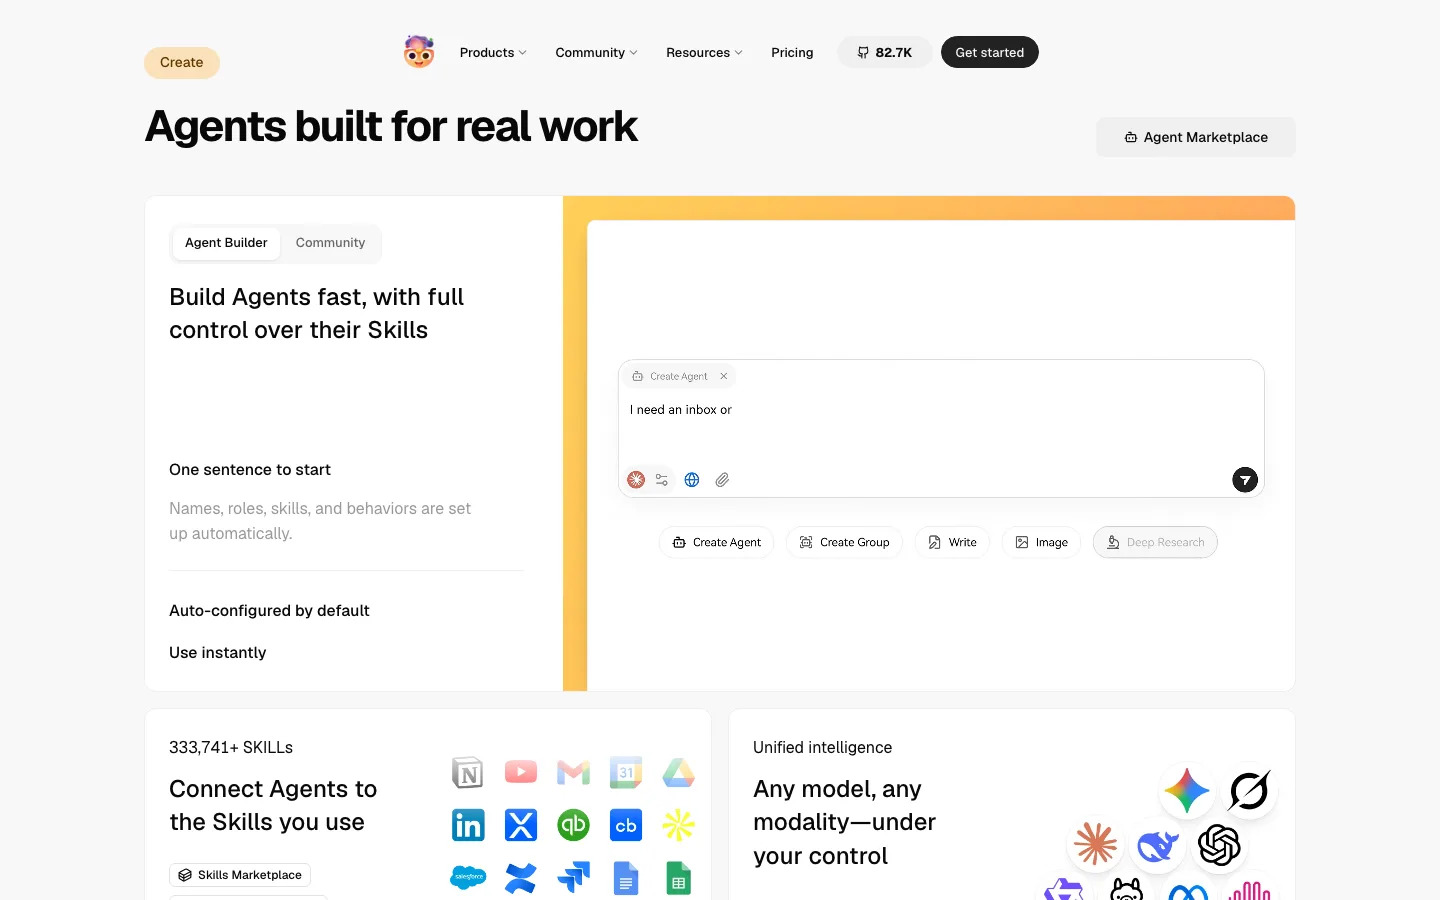The image size is (1440, 900).
Task: Expand the One sentence to start item
Action: [250, 469]
